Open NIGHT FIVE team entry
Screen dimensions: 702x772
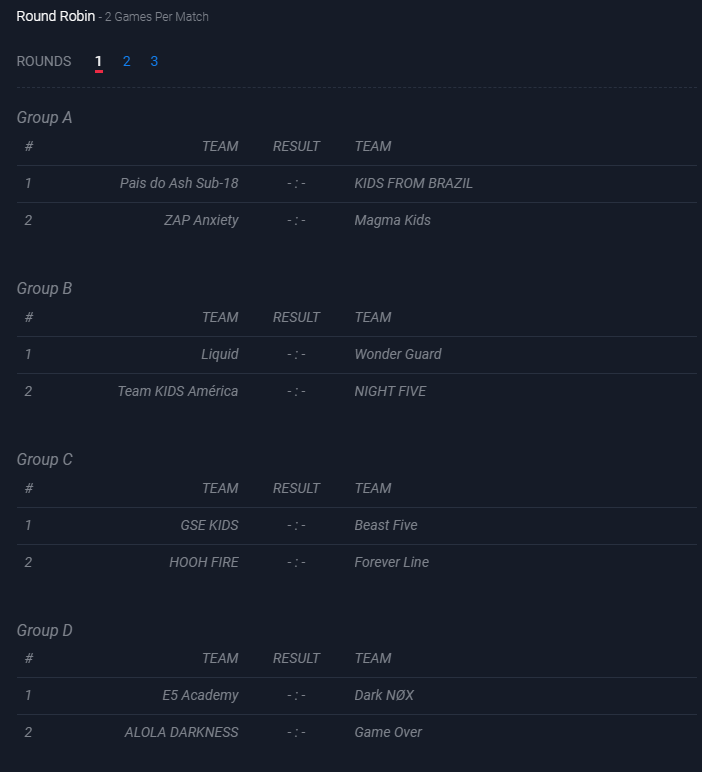coord(390,391)
